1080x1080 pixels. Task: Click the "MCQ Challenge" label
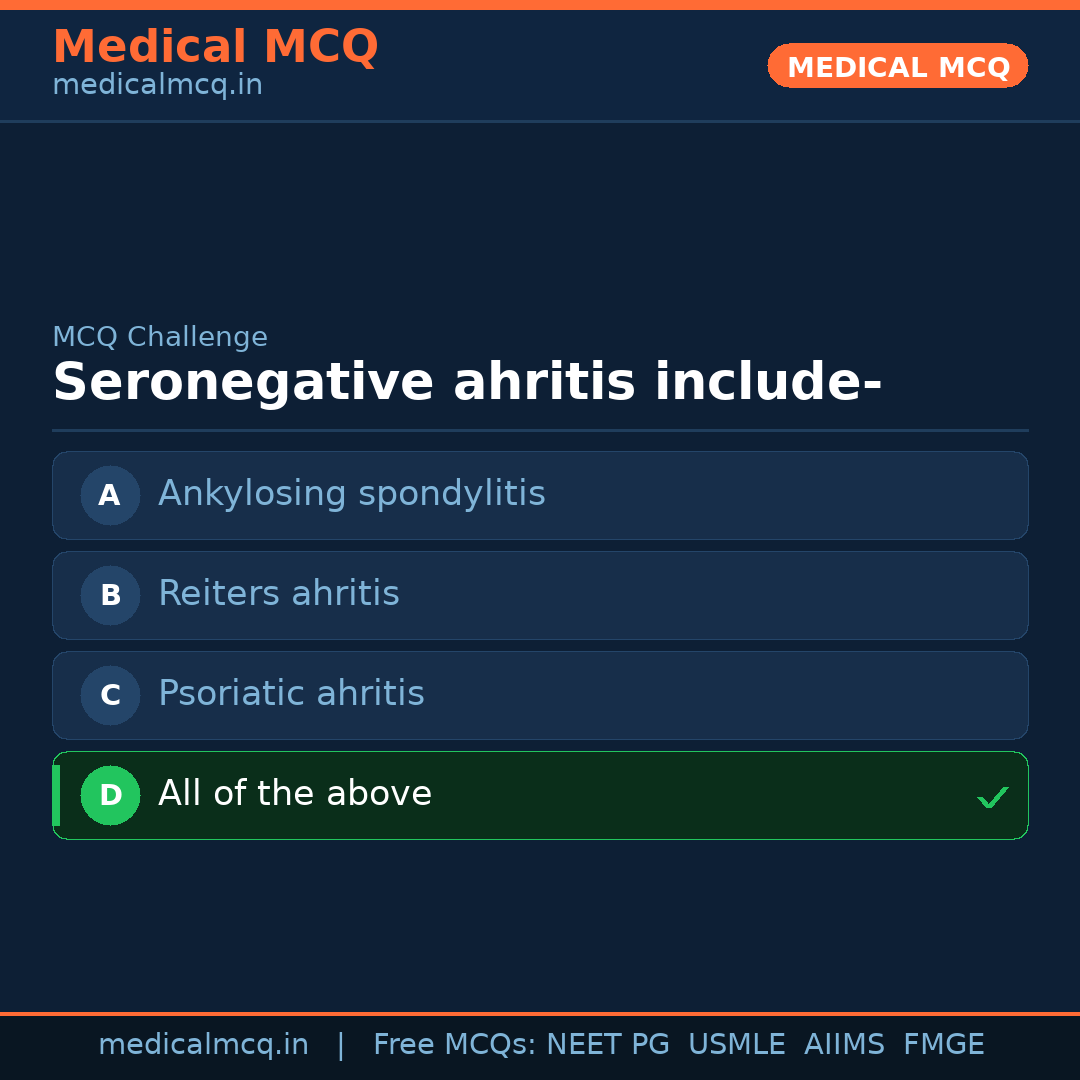160,337
